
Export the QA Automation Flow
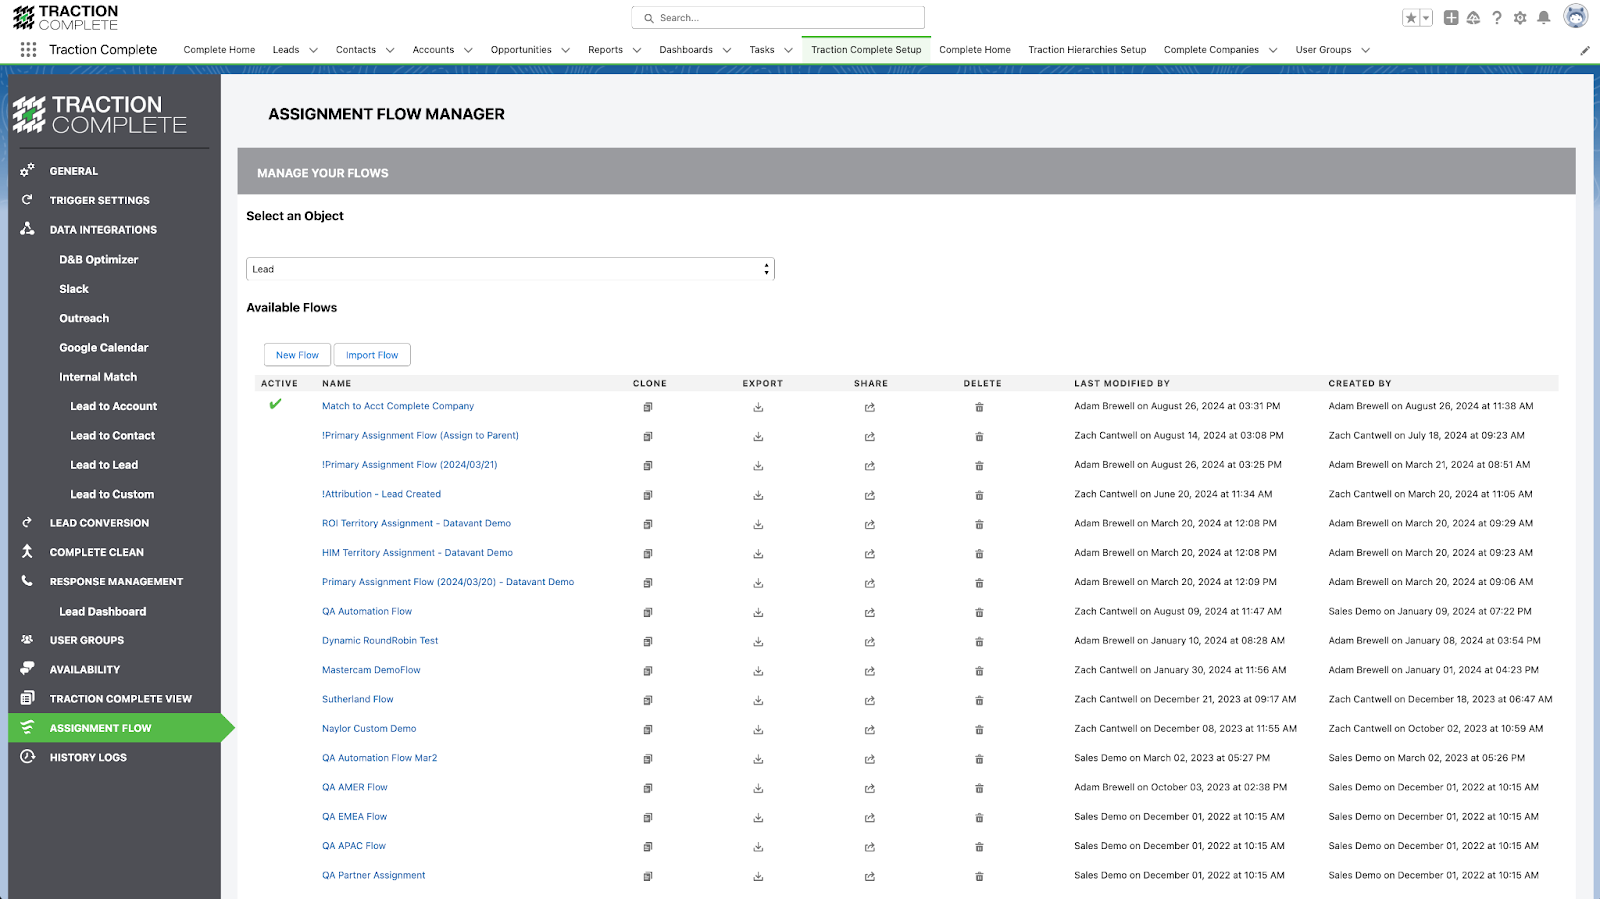pyautogui.click(x=758, y=612)
